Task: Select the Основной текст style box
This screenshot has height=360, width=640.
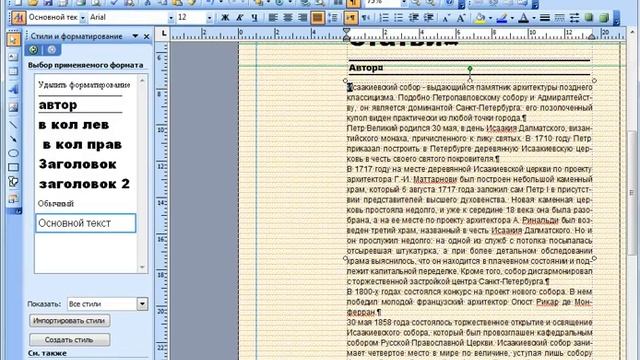Action: [x=85, y=223]
